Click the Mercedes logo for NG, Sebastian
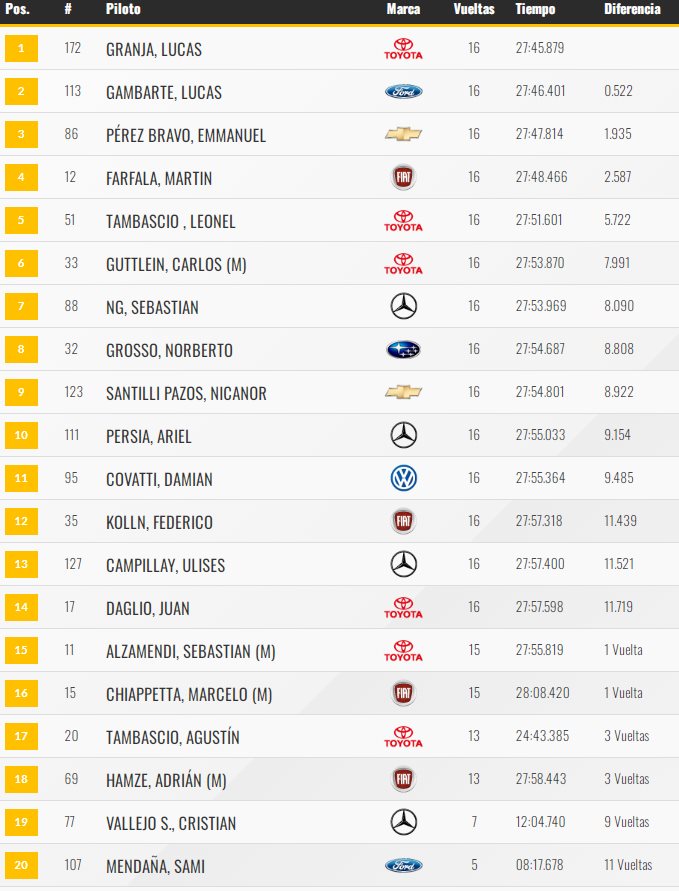The width and height of the screenshot is (679, 891). [x=403, y=306]
